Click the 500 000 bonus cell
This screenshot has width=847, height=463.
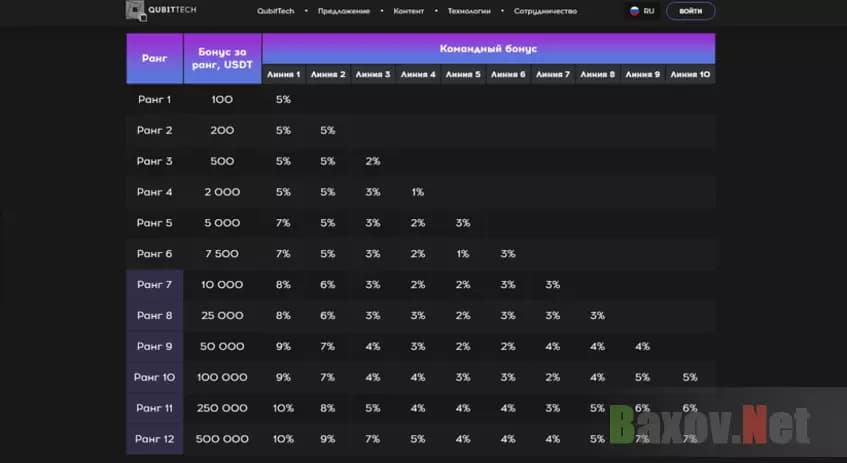[x=222, y=438]
